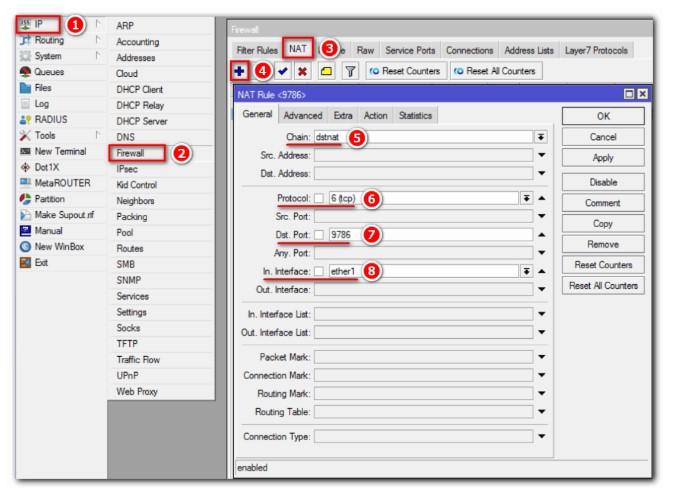
Task: Open the Service Ports tab
Action: [x=410, y=51]
